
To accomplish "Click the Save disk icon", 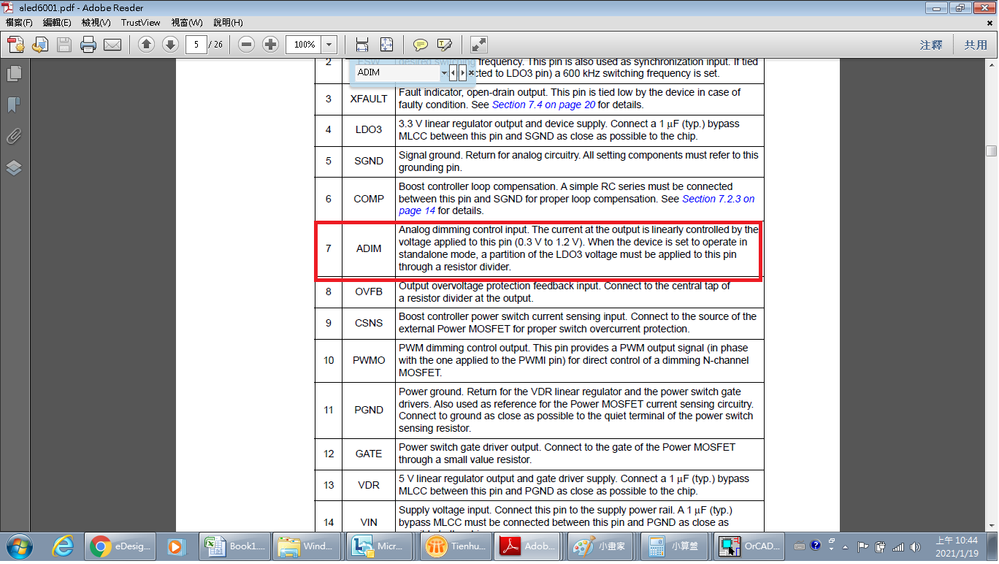I will tap(64, 45).
